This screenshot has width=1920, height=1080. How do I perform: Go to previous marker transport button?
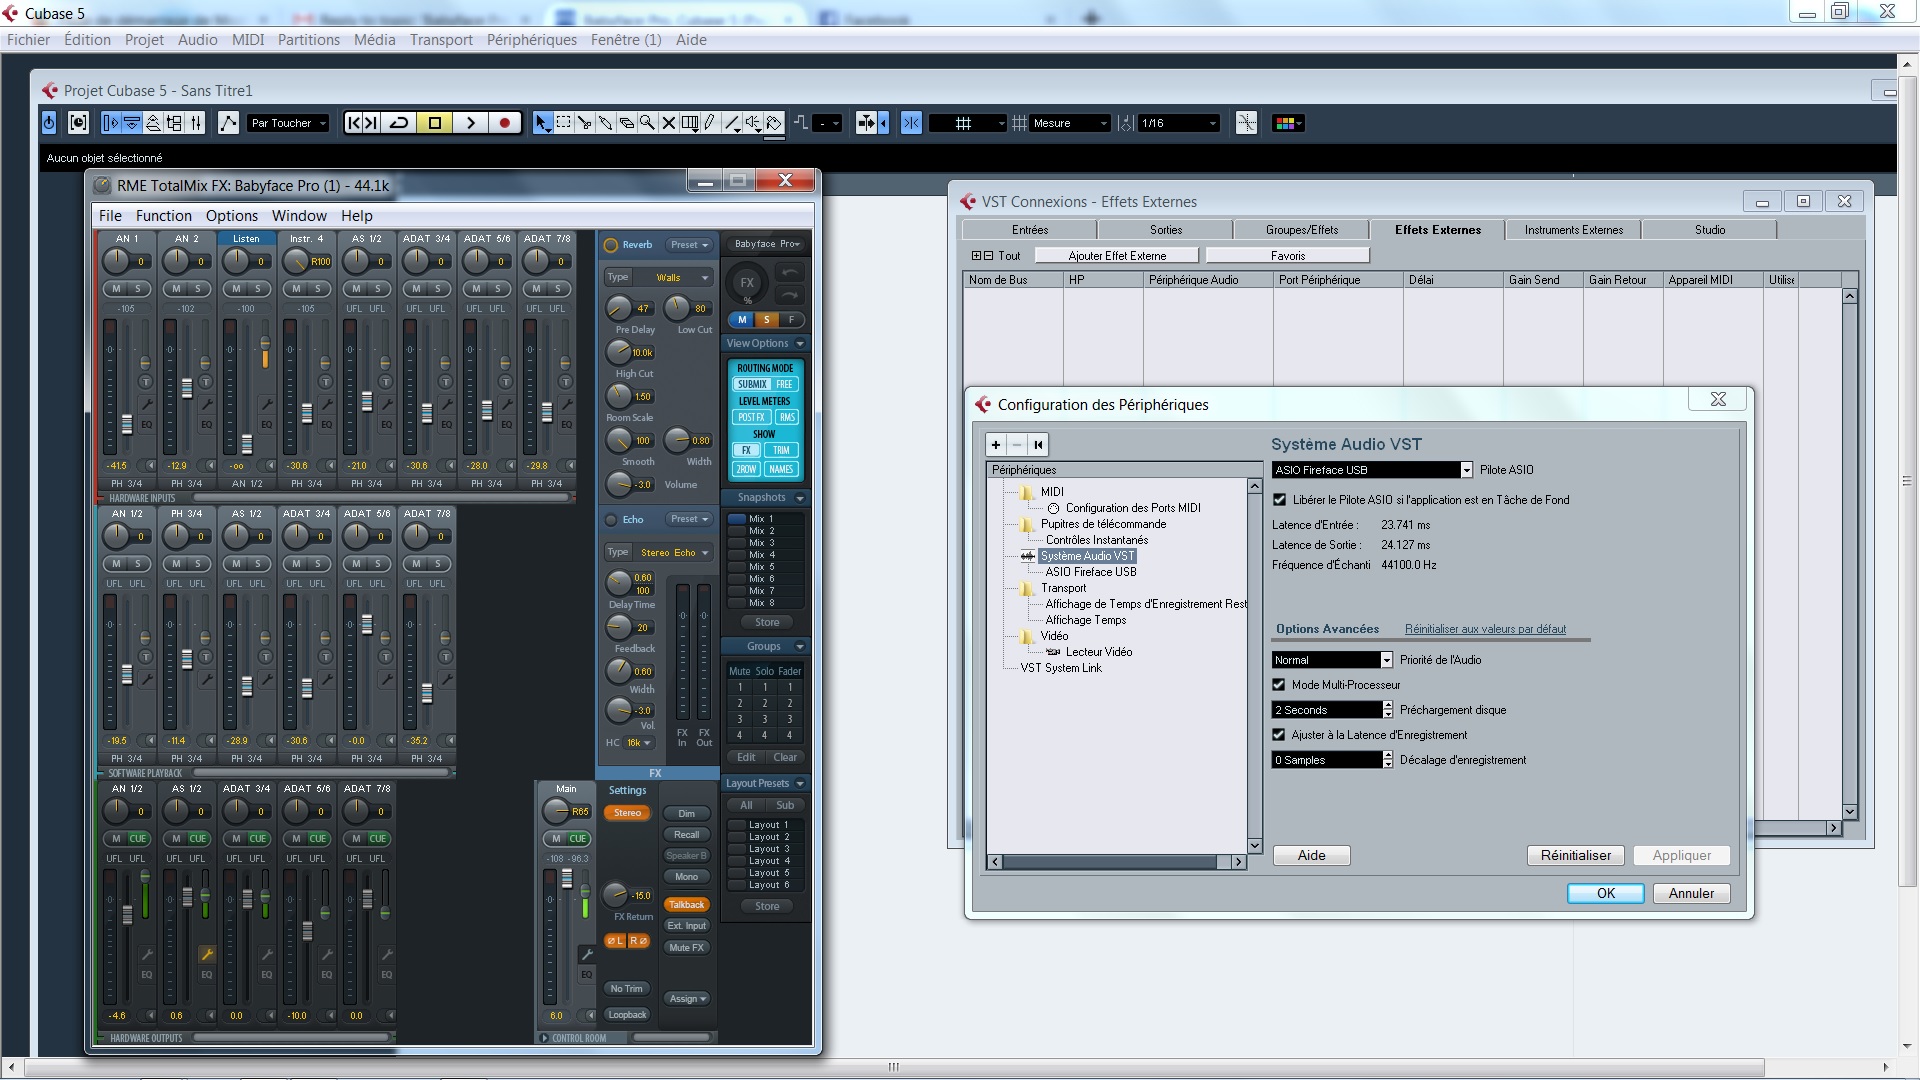353,123
